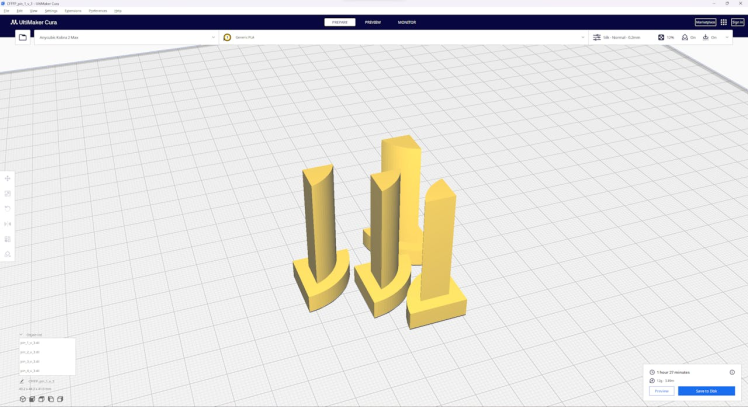Click the Preview button near Save

[662, 391]
